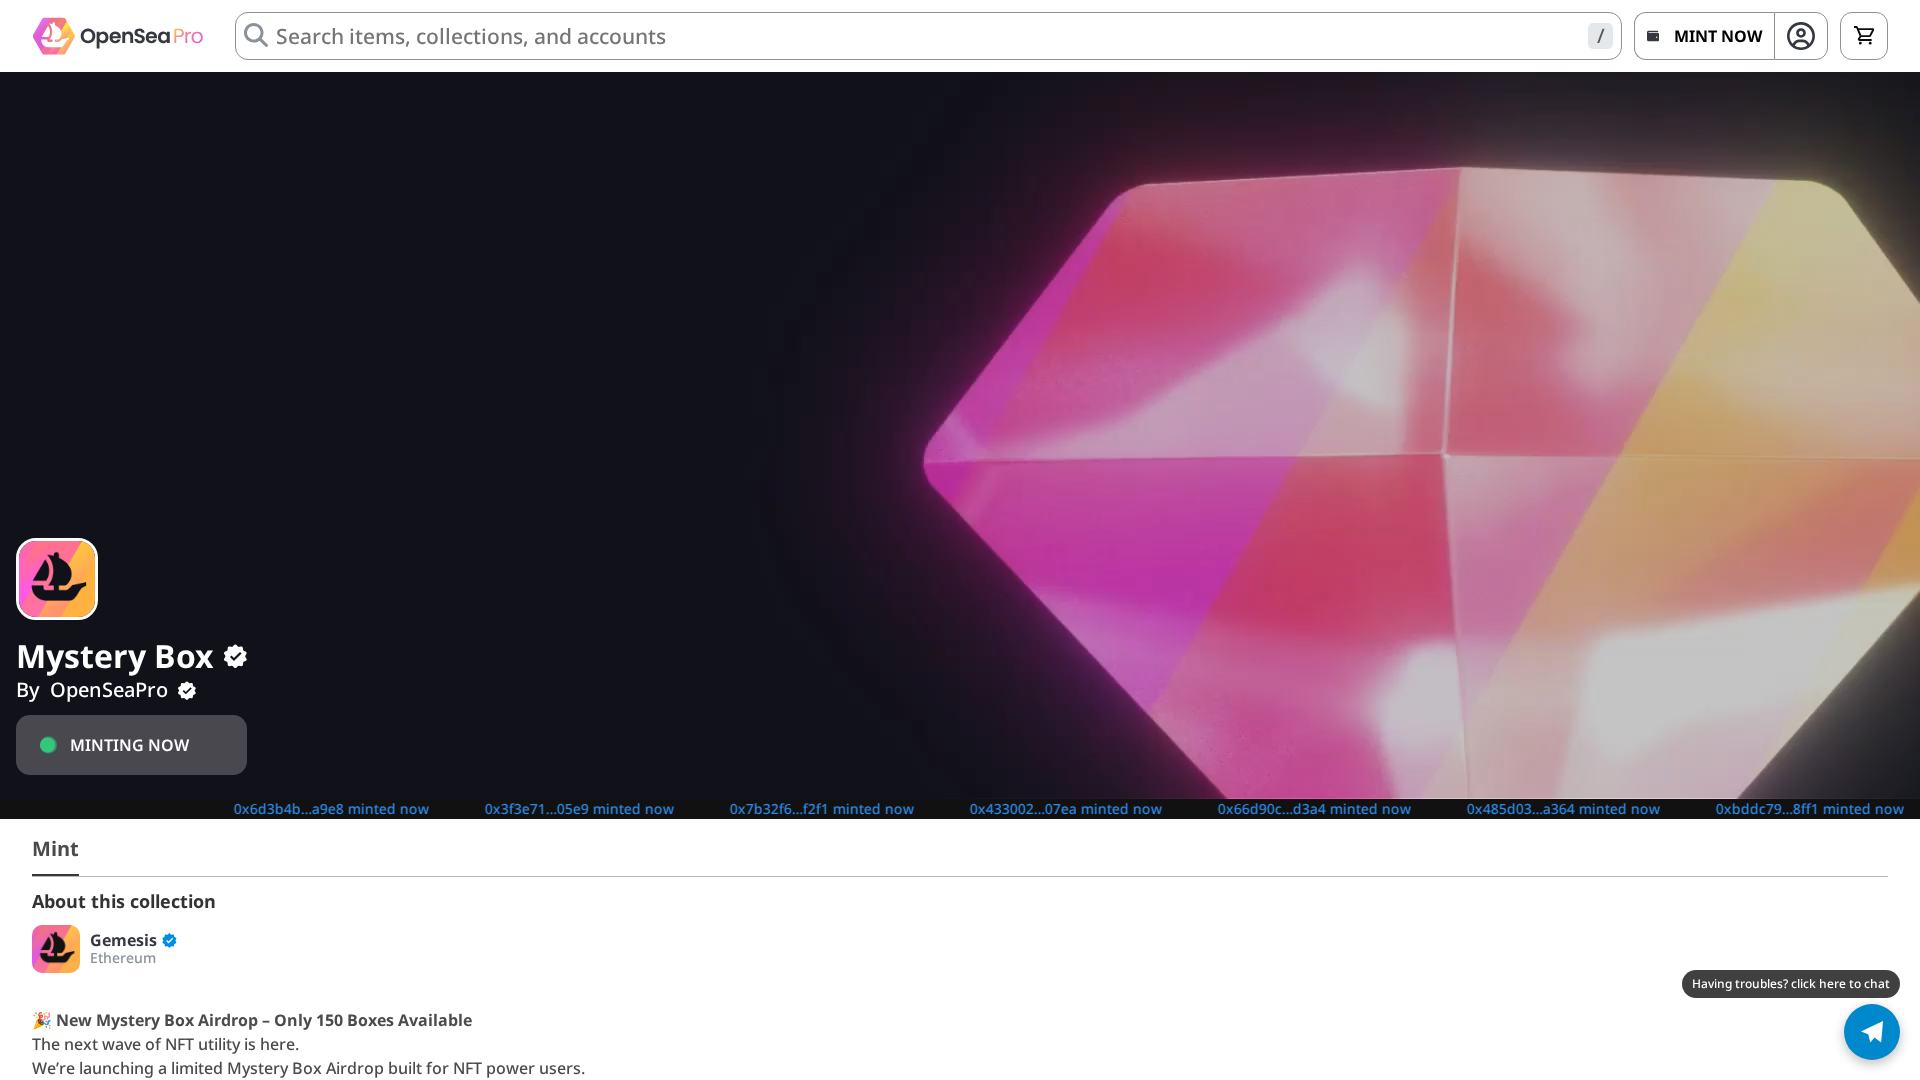Switch to the Mint tab
Viewport: 1920px width, 1080px height.
55,849
